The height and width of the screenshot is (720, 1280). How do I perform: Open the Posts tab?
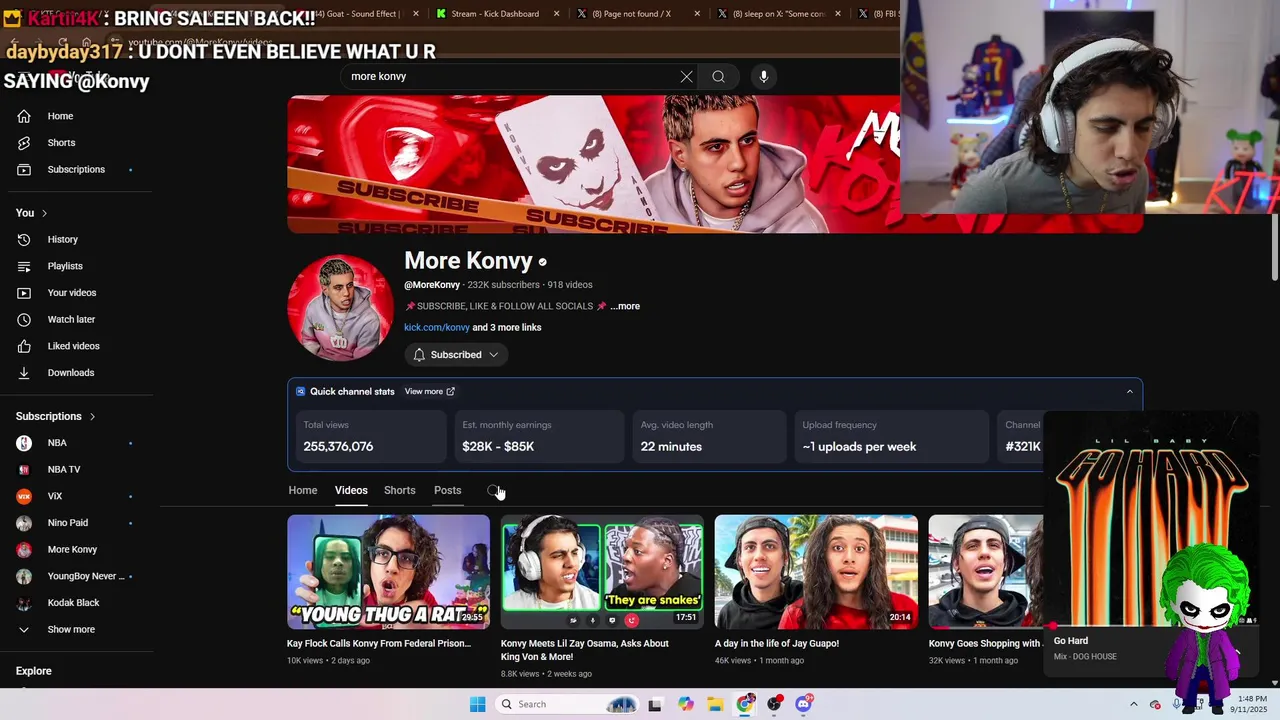click(x=447, y=490)
